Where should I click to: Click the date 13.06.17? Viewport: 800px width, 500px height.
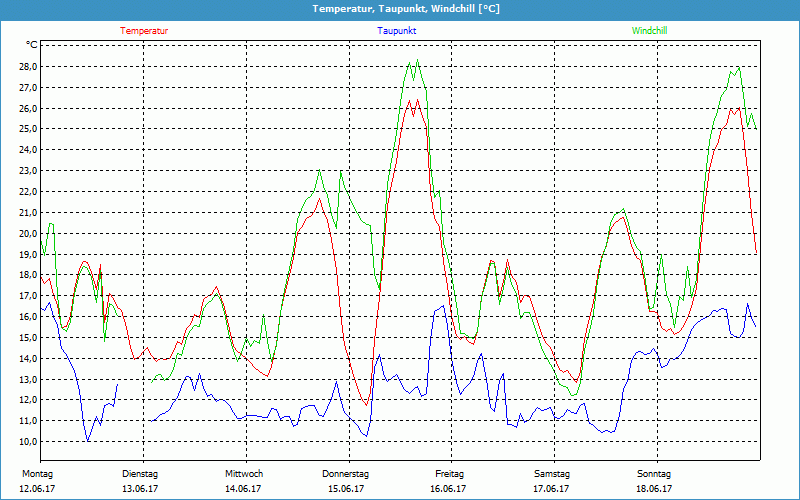140,489
